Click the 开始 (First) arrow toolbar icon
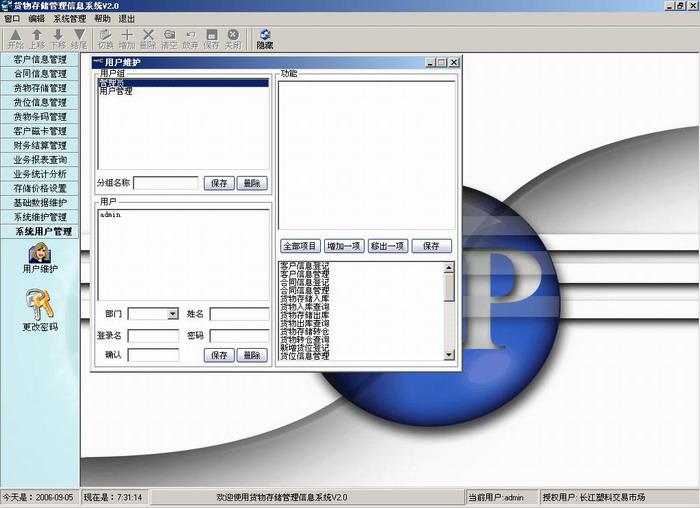This screenshot has height=508, width=700. pos(15,38)
